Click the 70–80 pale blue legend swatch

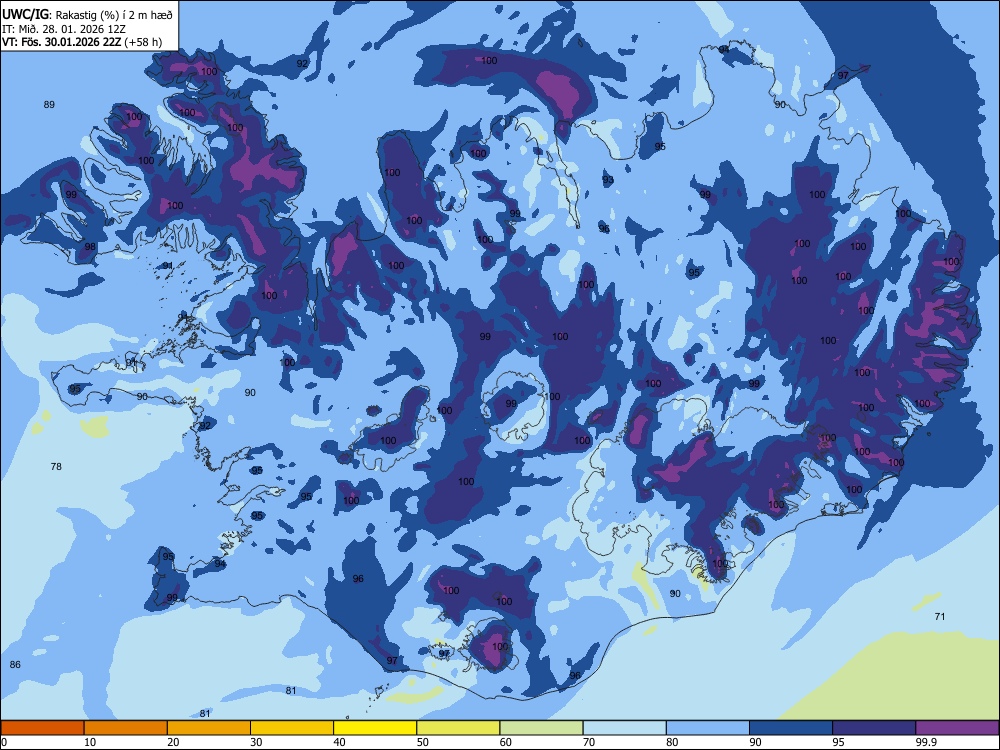624,728
